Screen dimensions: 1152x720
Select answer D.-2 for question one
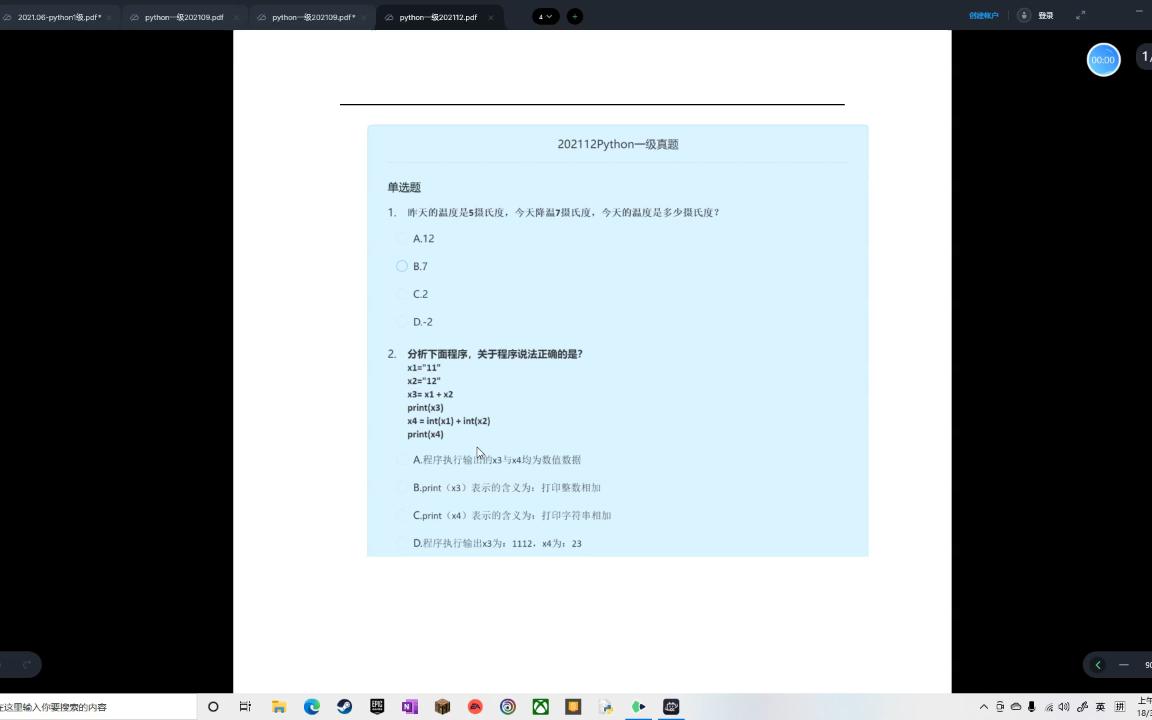[402, 321]
